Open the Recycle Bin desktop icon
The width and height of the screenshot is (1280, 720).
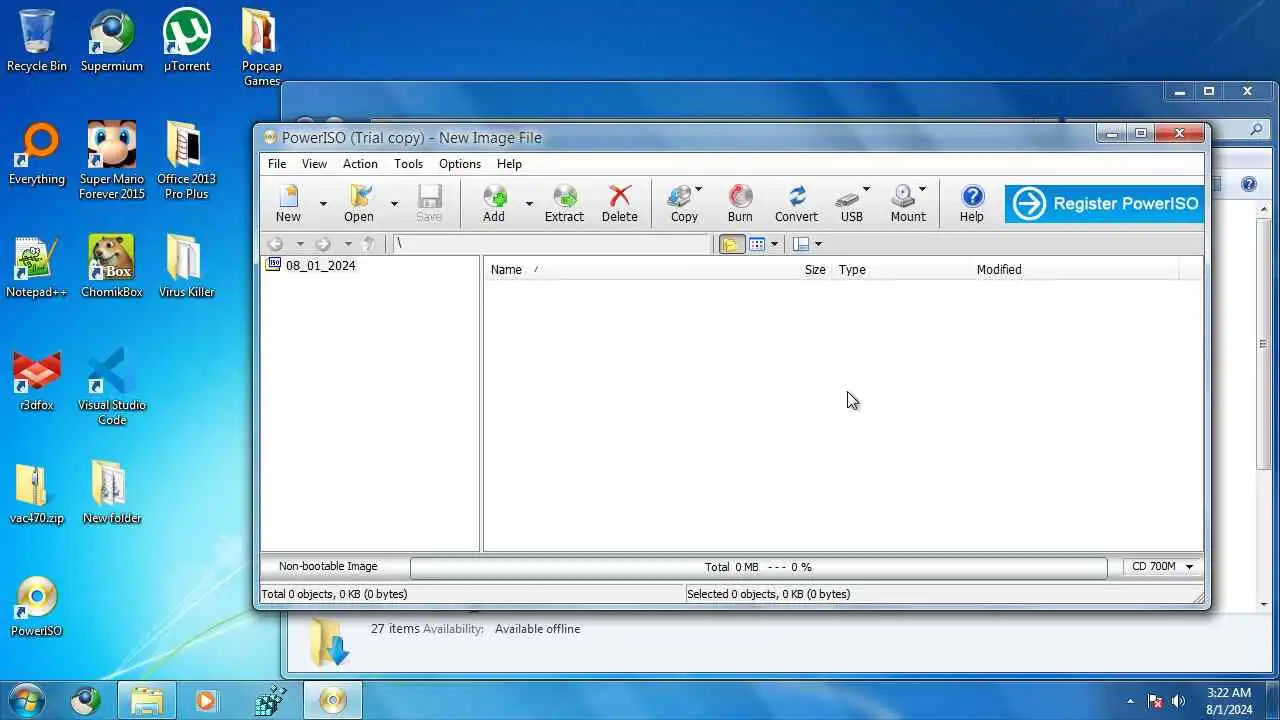tap(37, 42)
